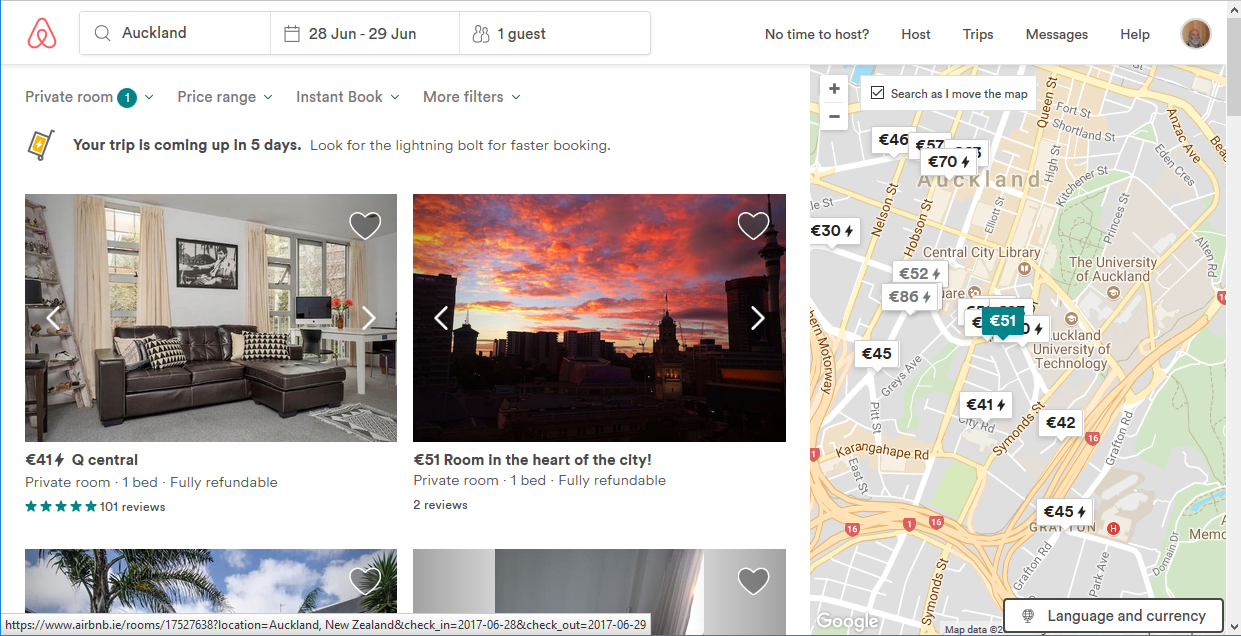Heart the Room in the heart of the city listing
Viewport: 1241px width, 636px height.
pyautogui.click(x=753, y=226)
